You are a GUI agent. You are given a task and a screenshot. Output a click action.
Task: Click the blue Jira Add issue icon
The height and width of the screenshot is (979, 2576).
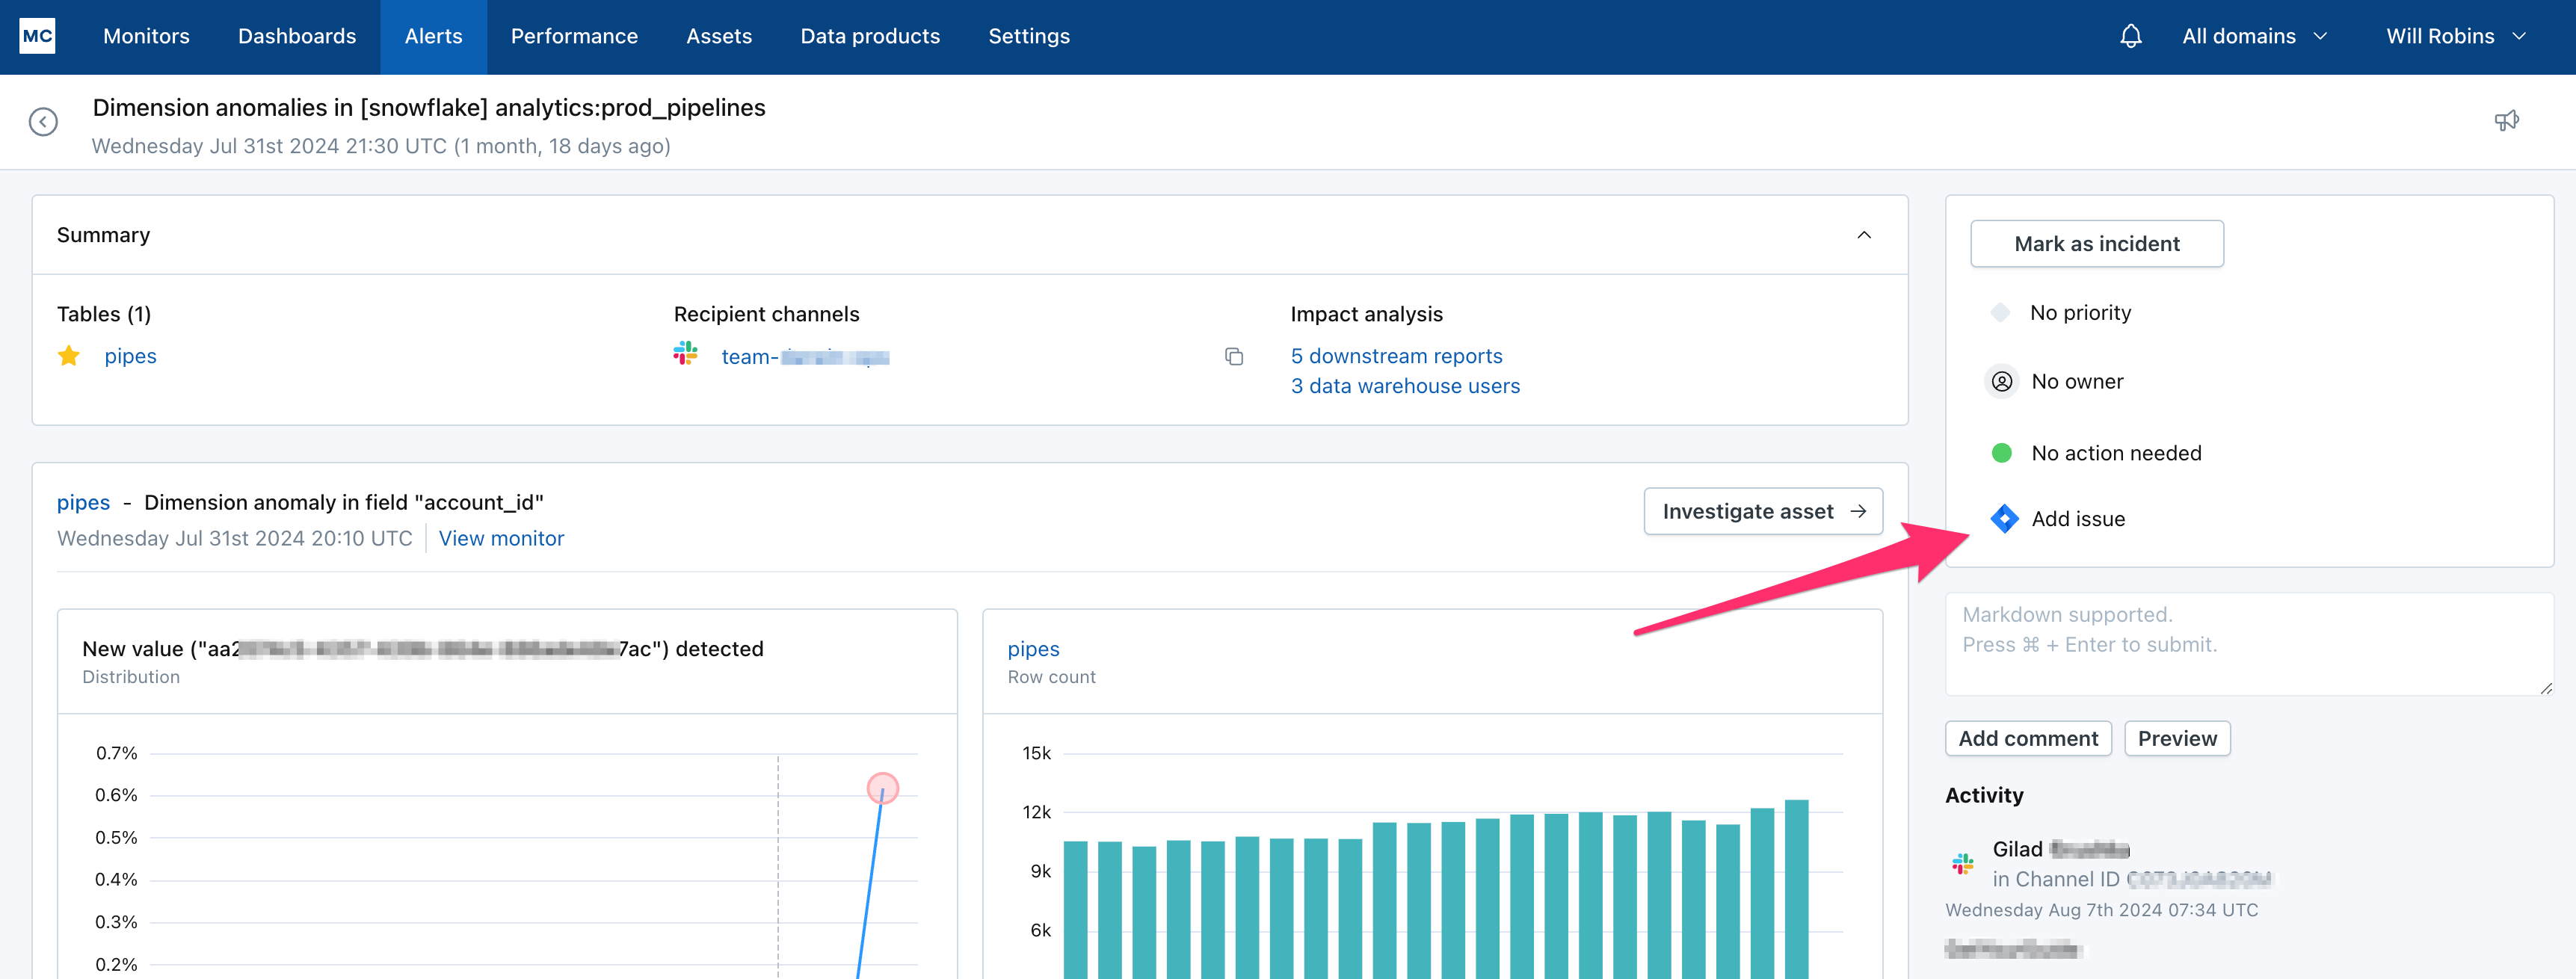click(2004, 519)
